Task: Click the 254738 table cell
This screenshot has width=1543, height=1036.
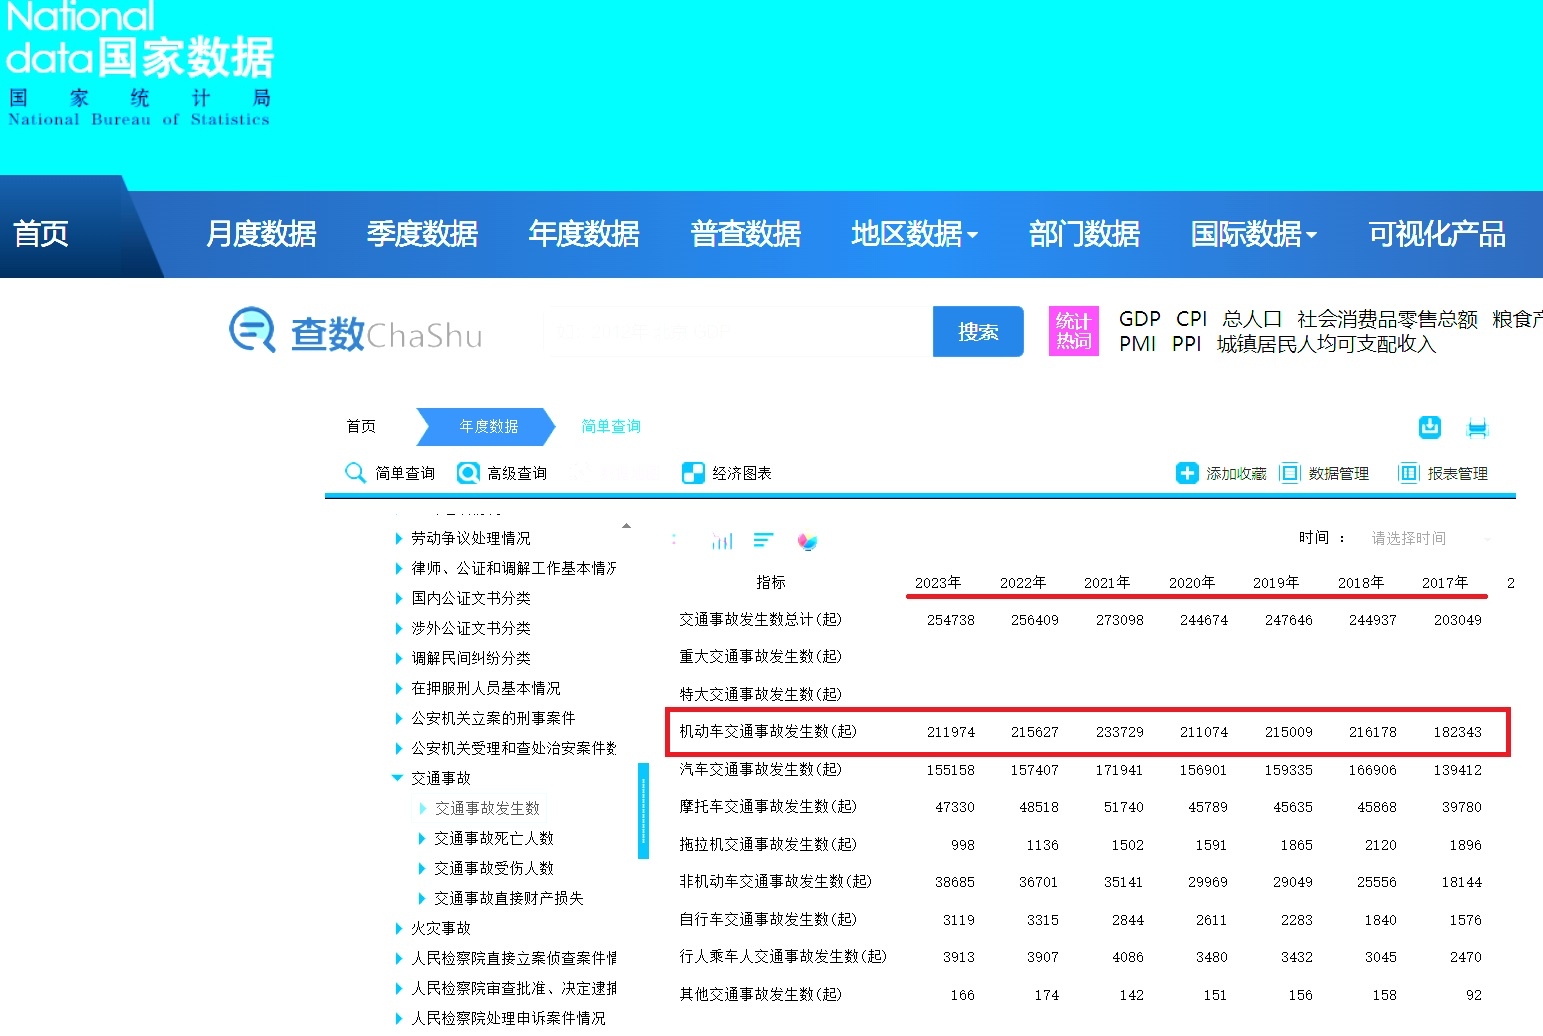Action: coord(951,620)
